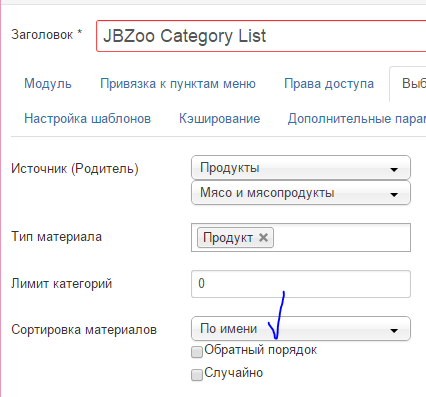
Task: Switch to the Модуль tab
Action: (48, 84)
